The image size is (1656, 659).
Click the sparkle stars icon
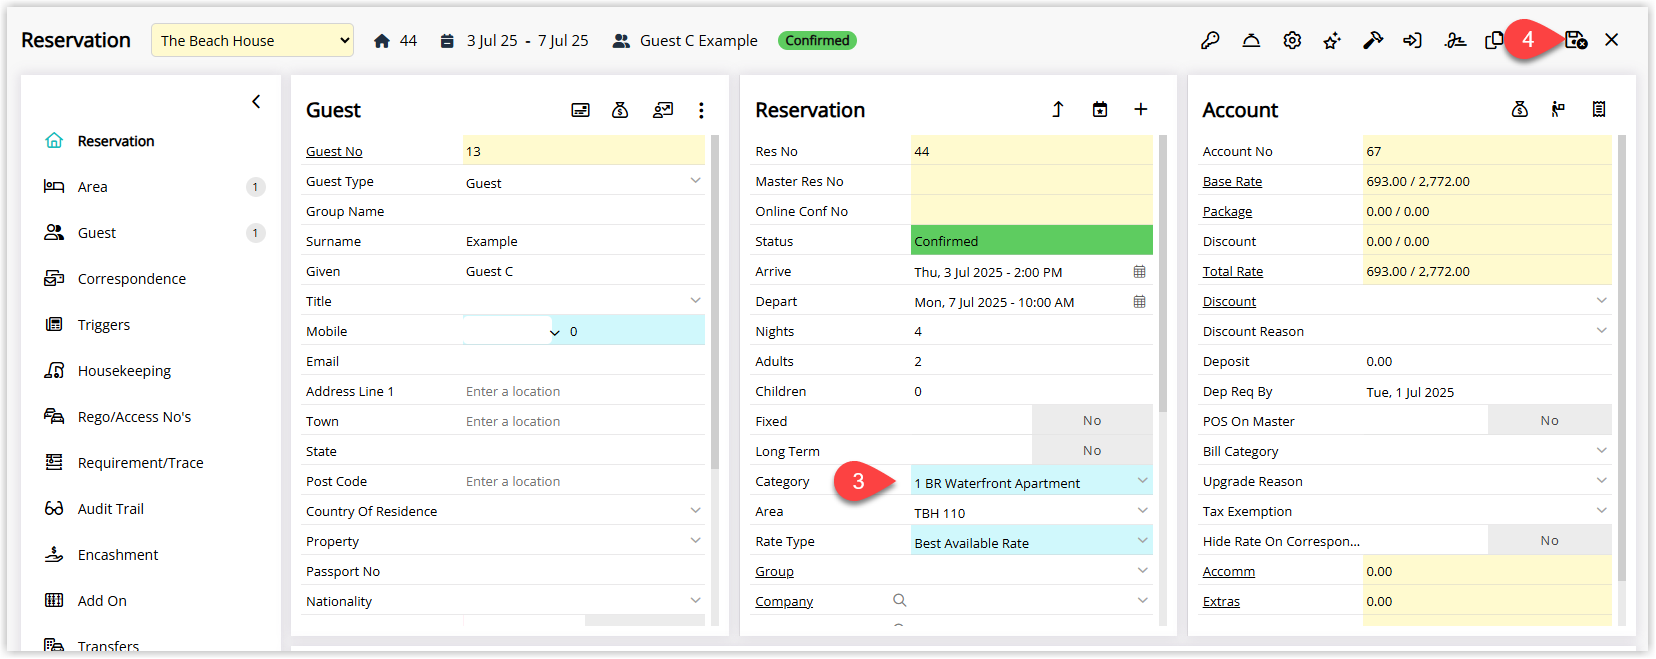pos(1332,41)
